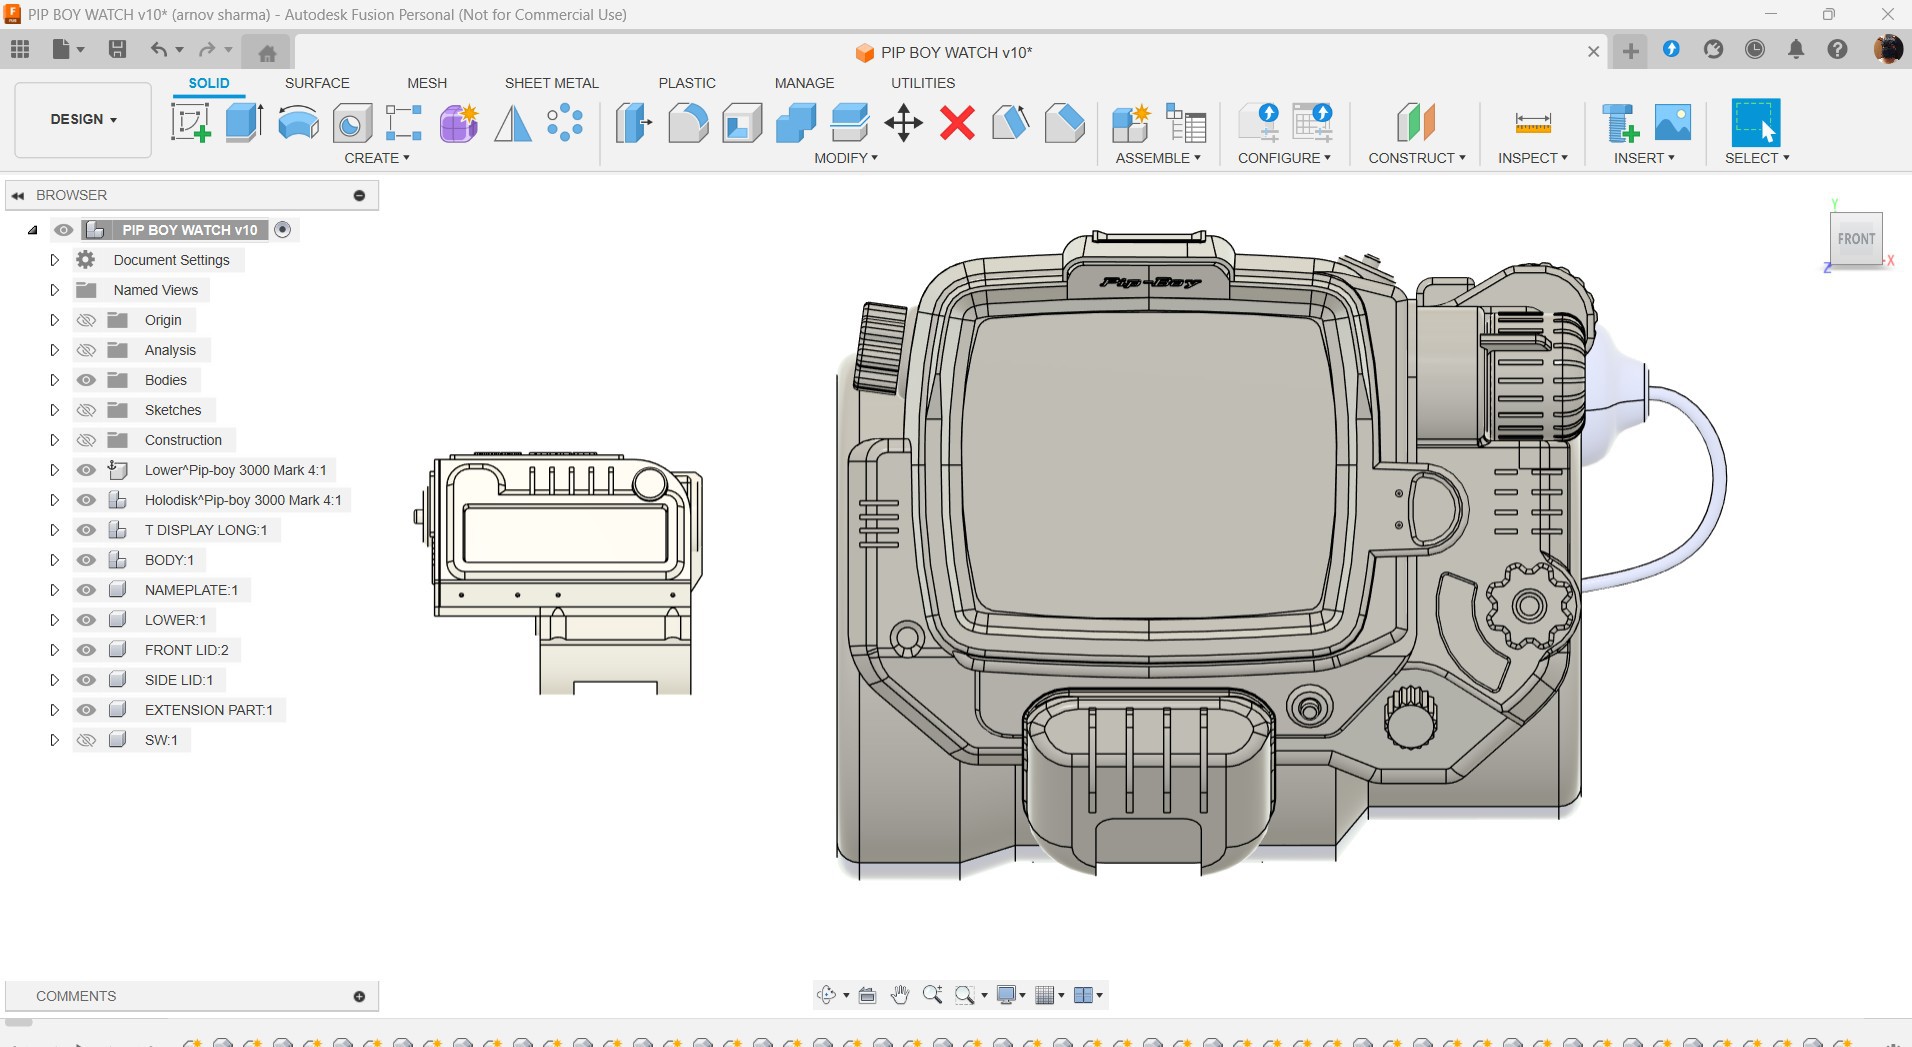The image size is (1912, 1047).
Task: Select the Revolve tool
Action: click(298, 123)
